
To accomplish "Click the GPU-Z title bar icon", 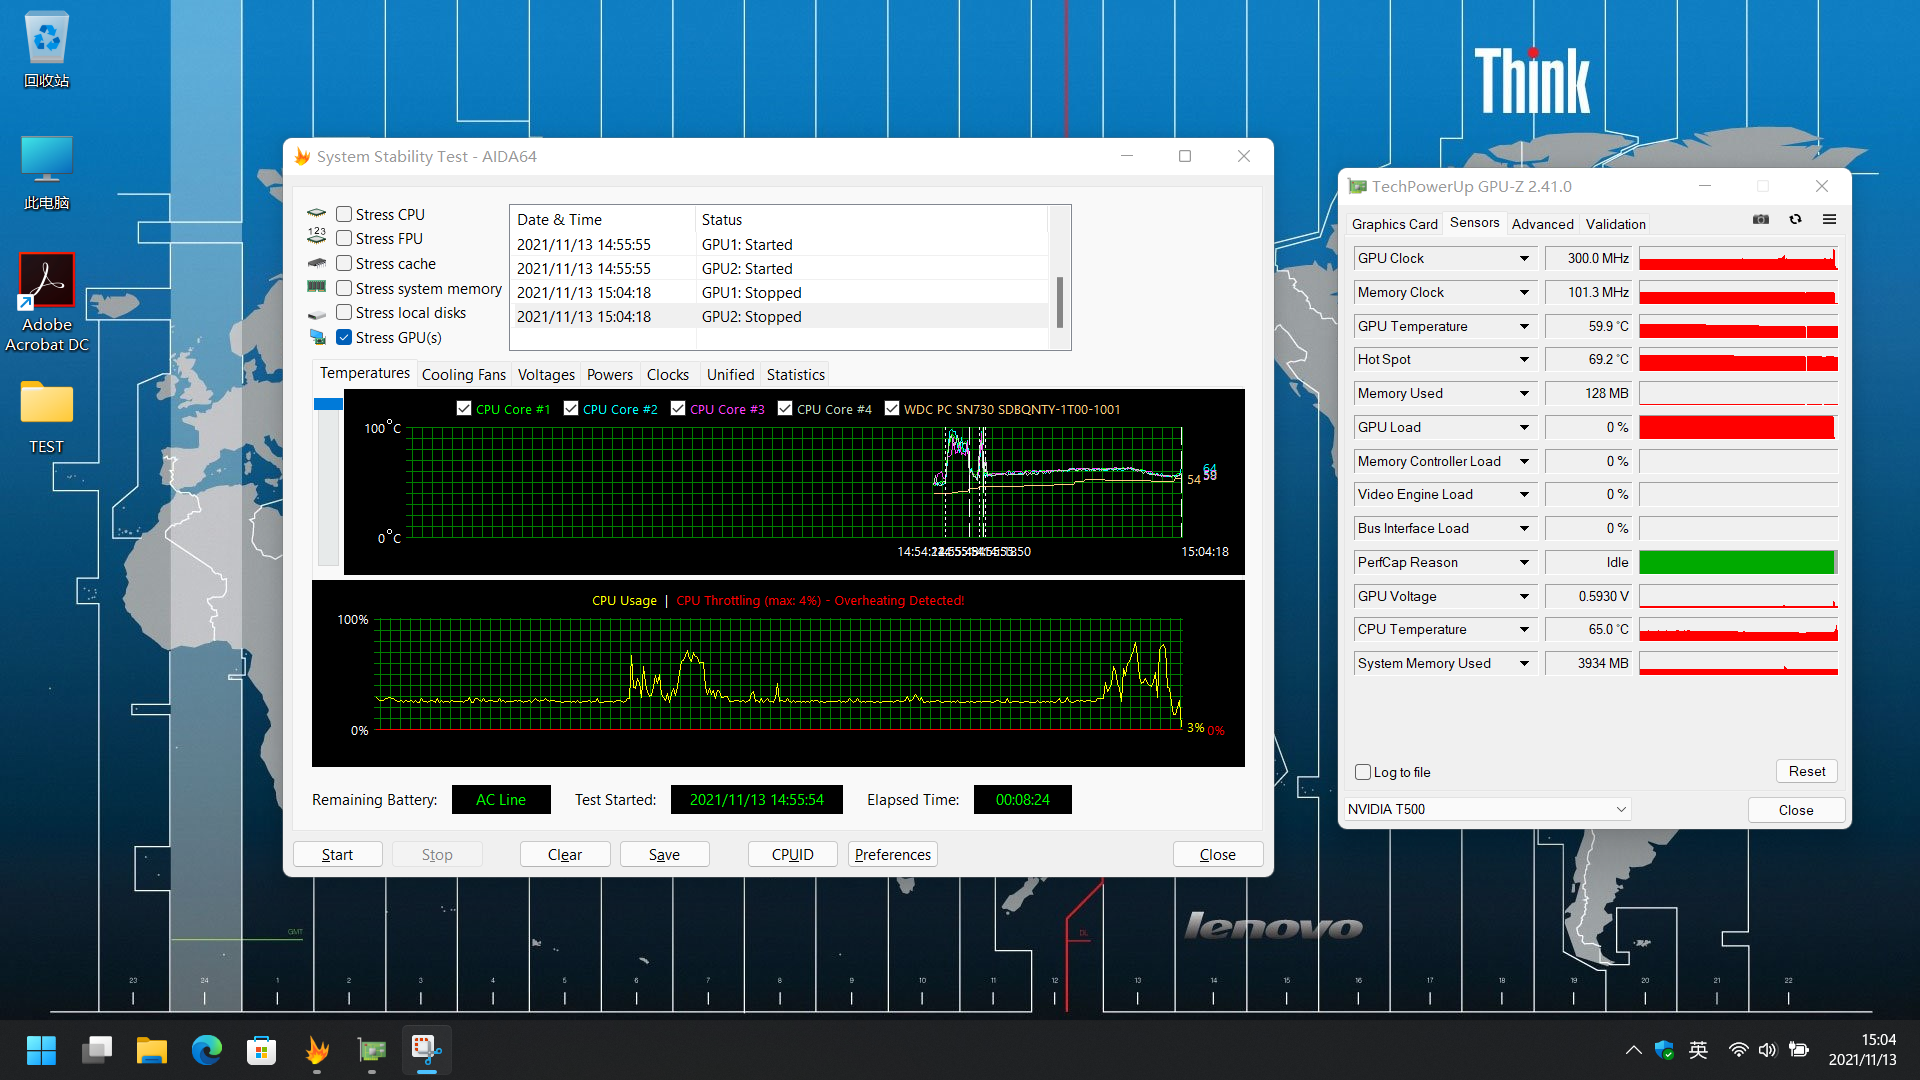I will [1357, 186].
